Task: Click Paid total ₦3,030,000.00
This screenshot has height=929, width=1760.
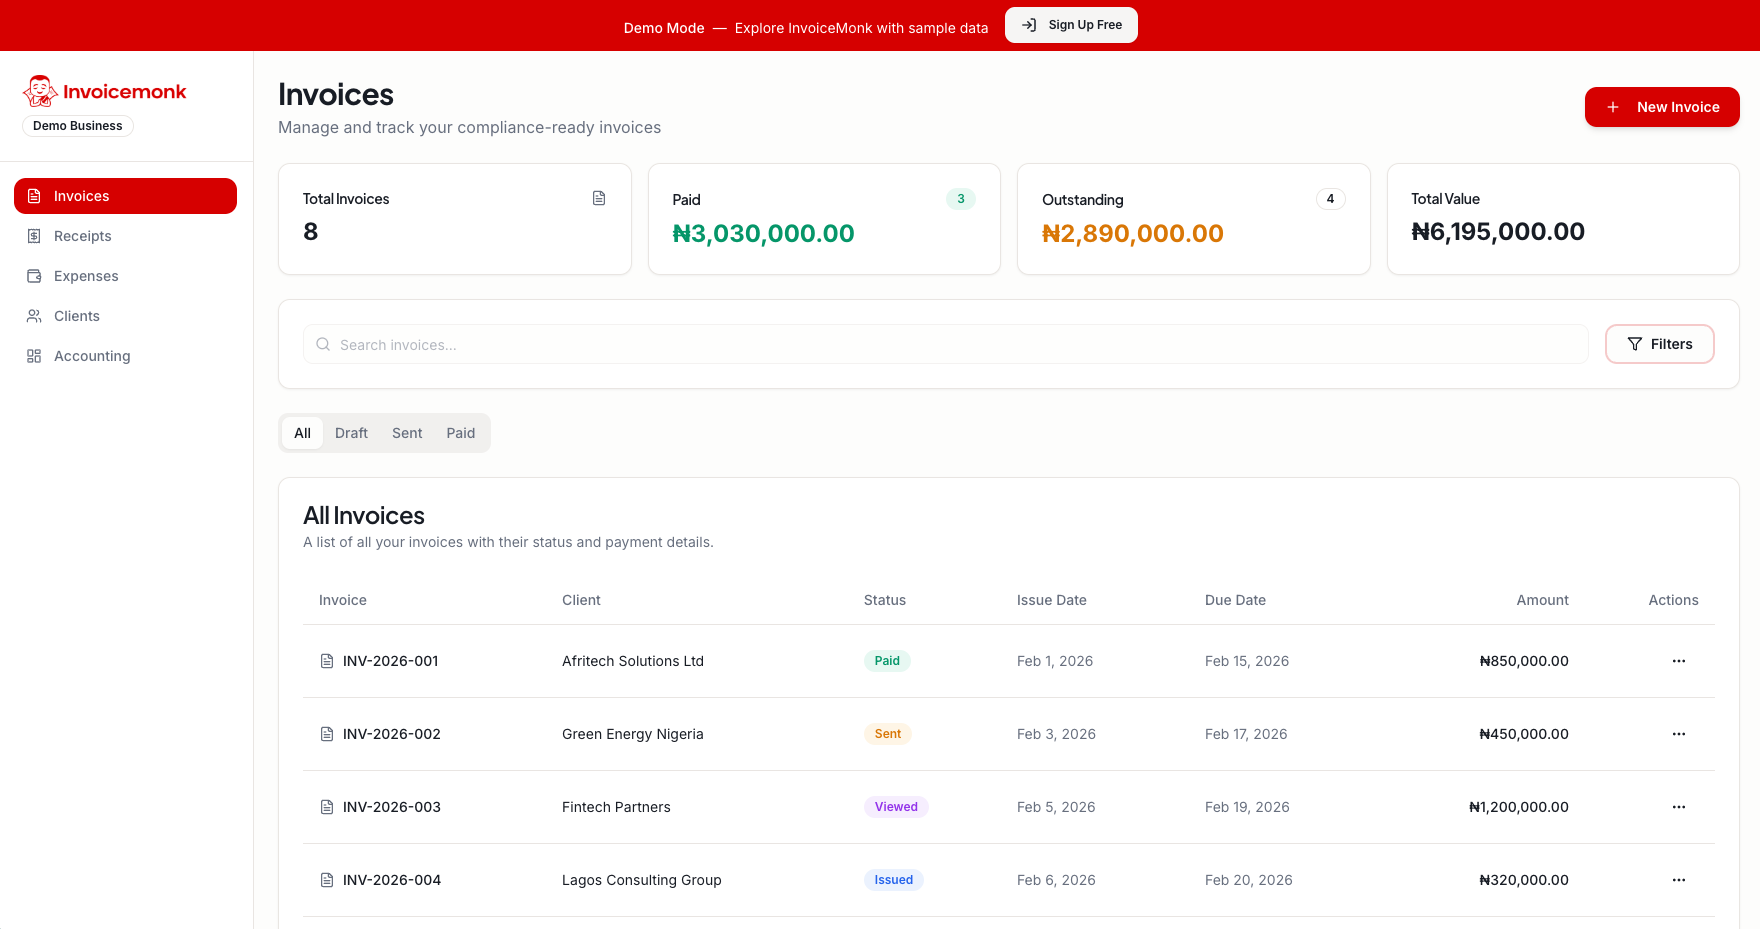Action: tap(763, 233)
